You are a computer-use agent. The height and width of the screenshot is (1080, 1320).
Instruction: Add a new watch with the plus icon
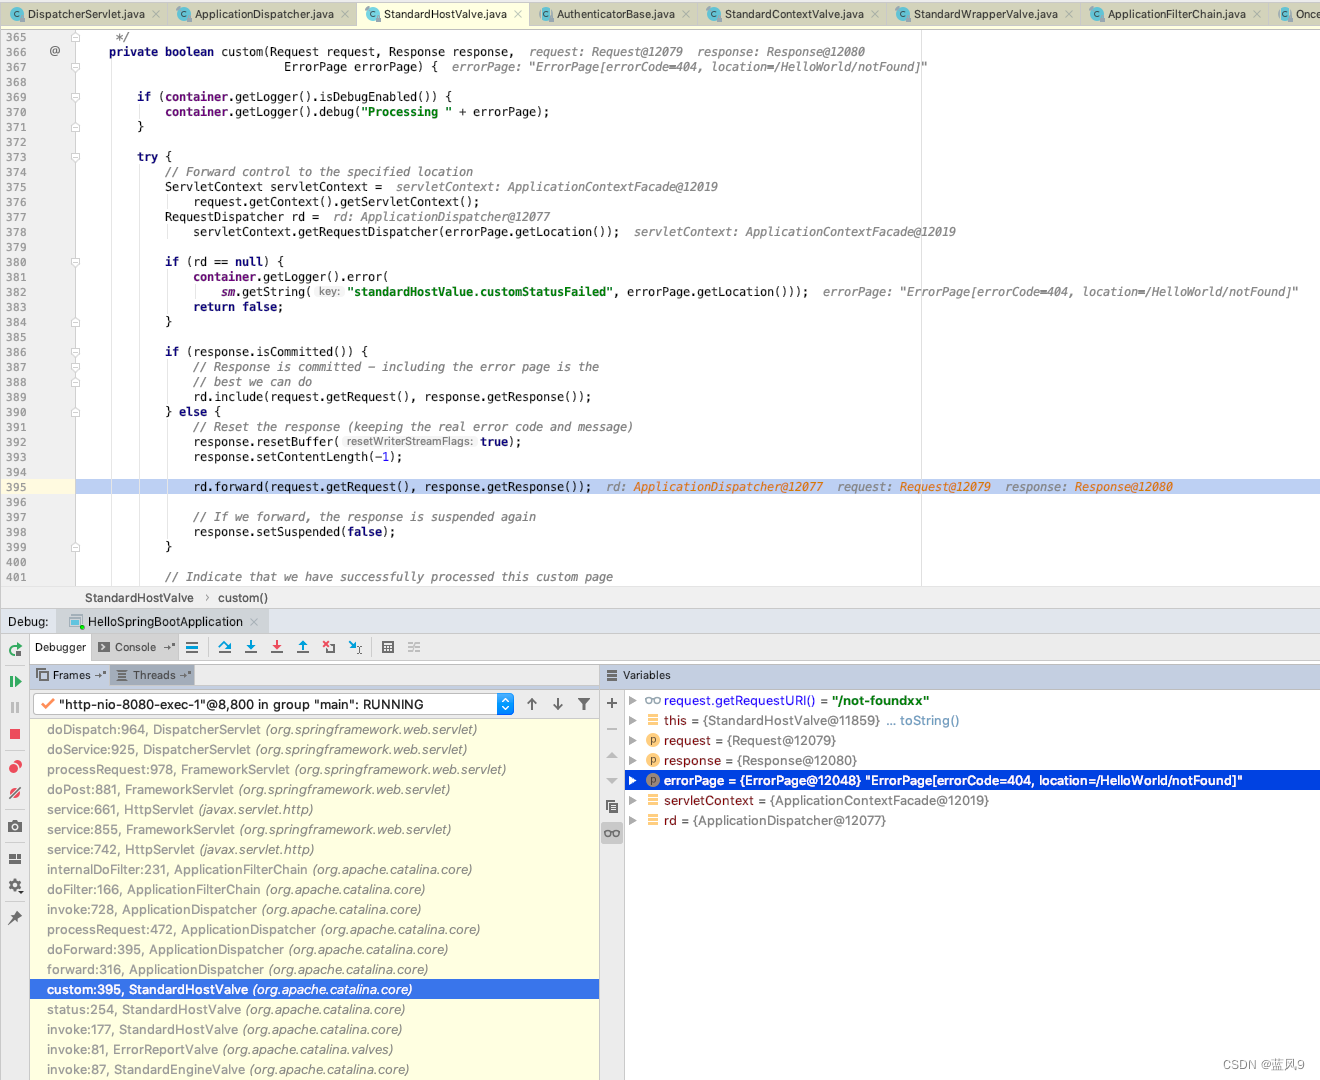point(612,703)
